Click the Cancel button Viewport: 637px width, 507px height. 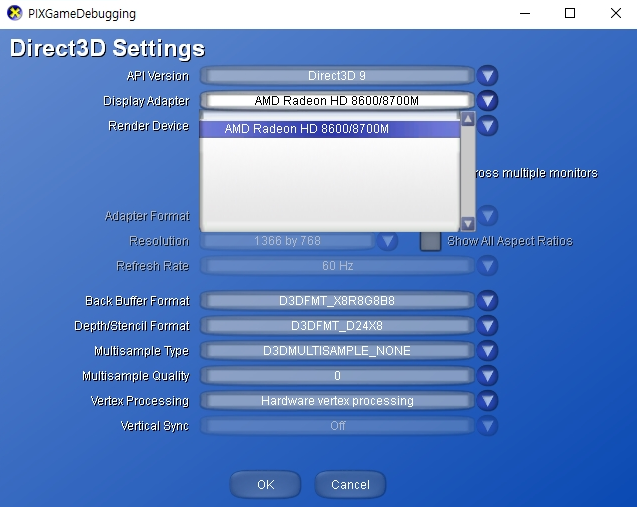350,484
